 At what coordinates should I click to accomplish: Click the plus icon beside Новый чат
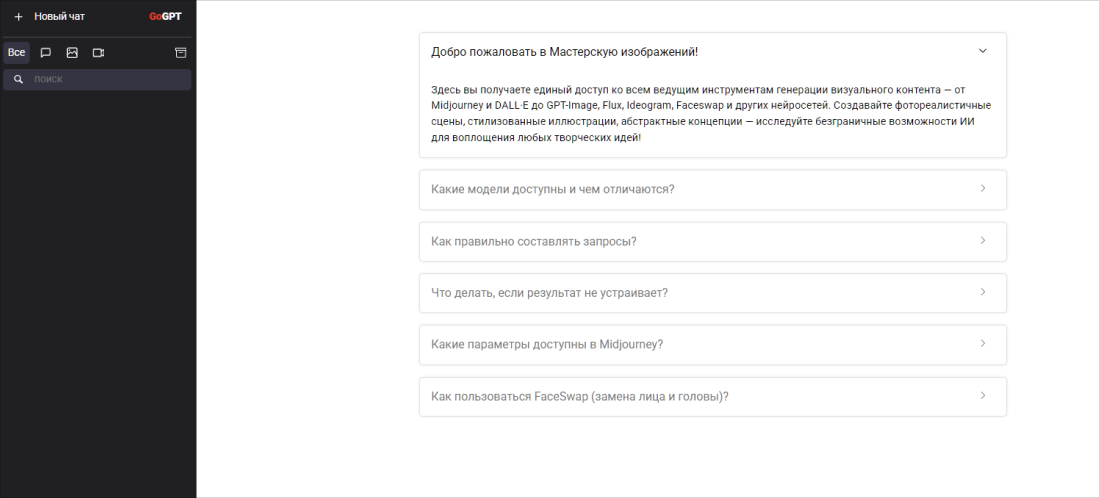tap(18, 17)
